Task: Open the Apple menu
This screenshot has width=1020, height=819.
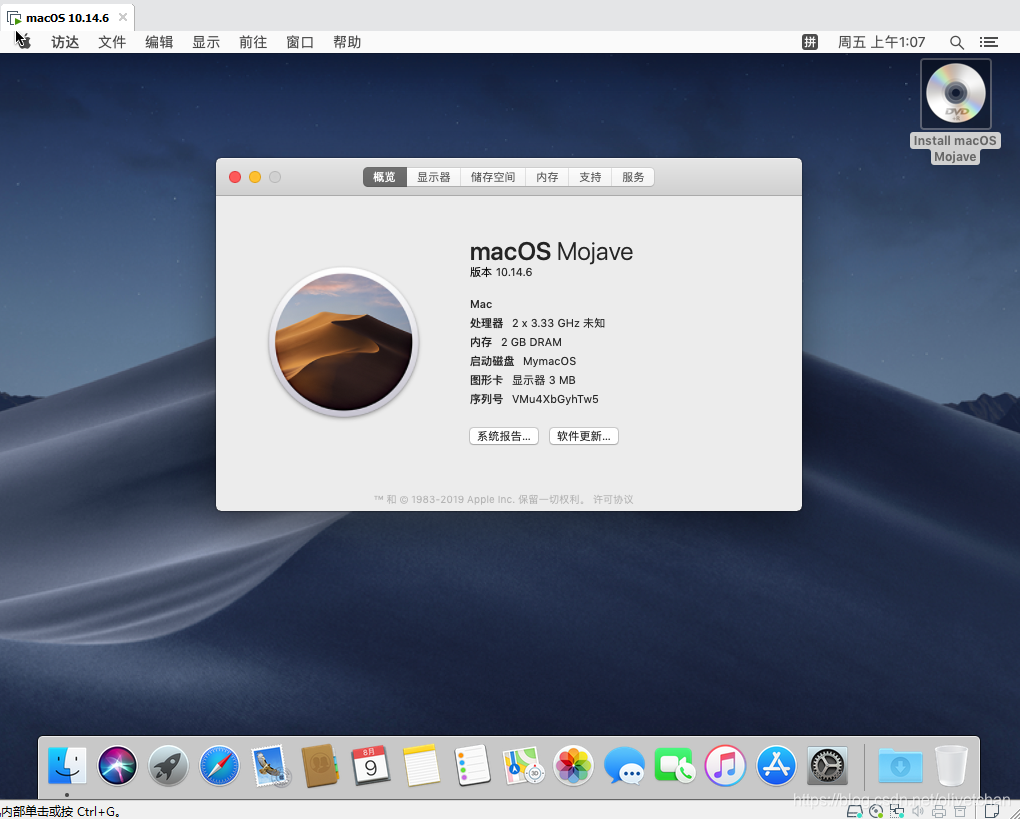Action: (23, 42)
